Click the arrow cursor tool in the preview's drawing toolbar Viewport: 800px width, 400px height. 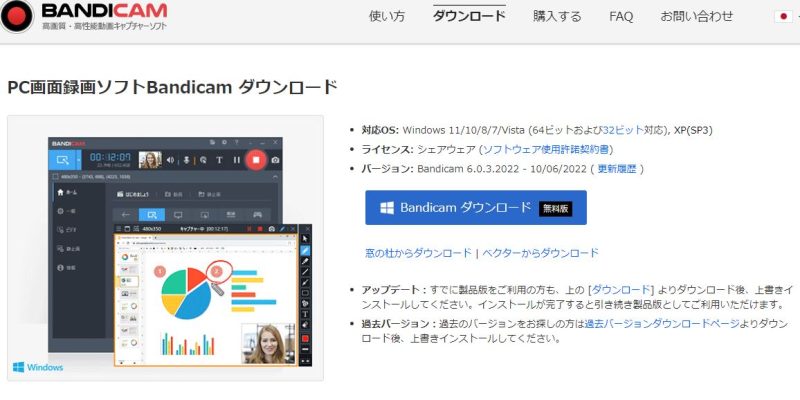click(306, 239)
